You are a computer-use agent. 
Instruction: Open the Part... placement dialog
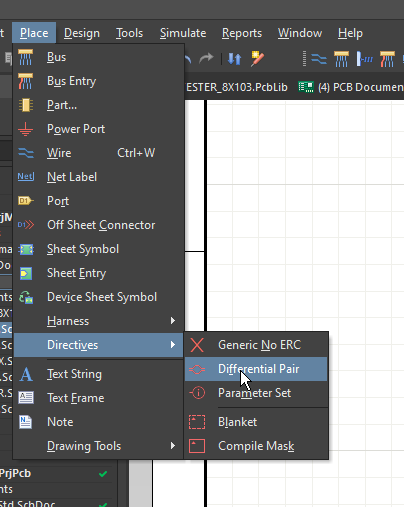(99, 105)
